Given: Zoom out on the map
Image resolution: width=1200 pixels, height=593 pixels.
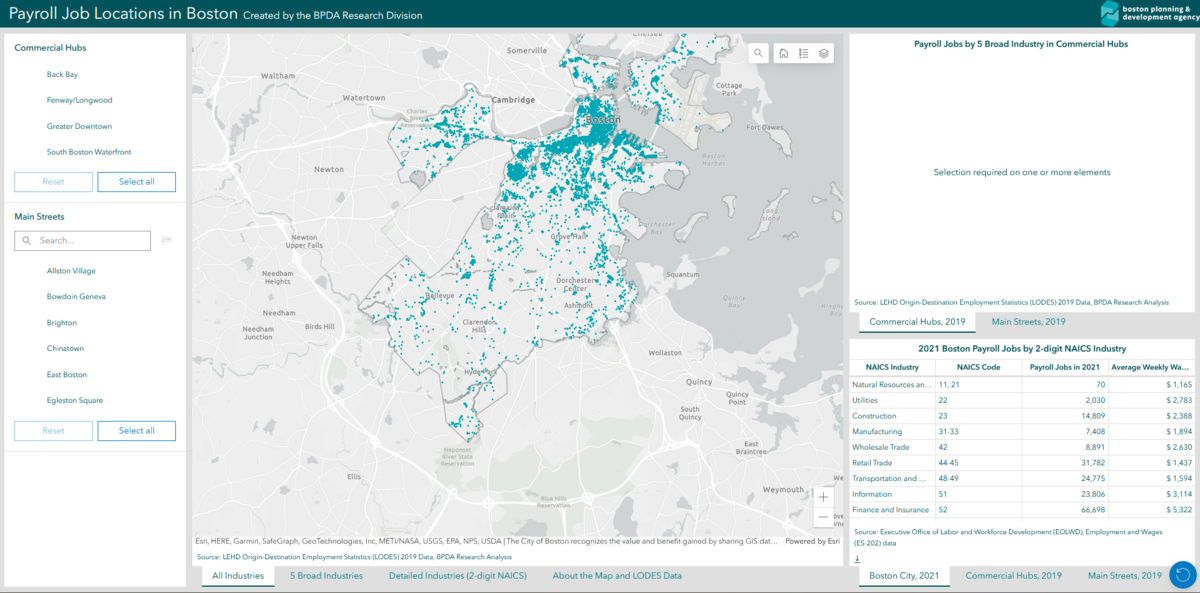Looking at the screenshot, I should [x=822, y=519].
